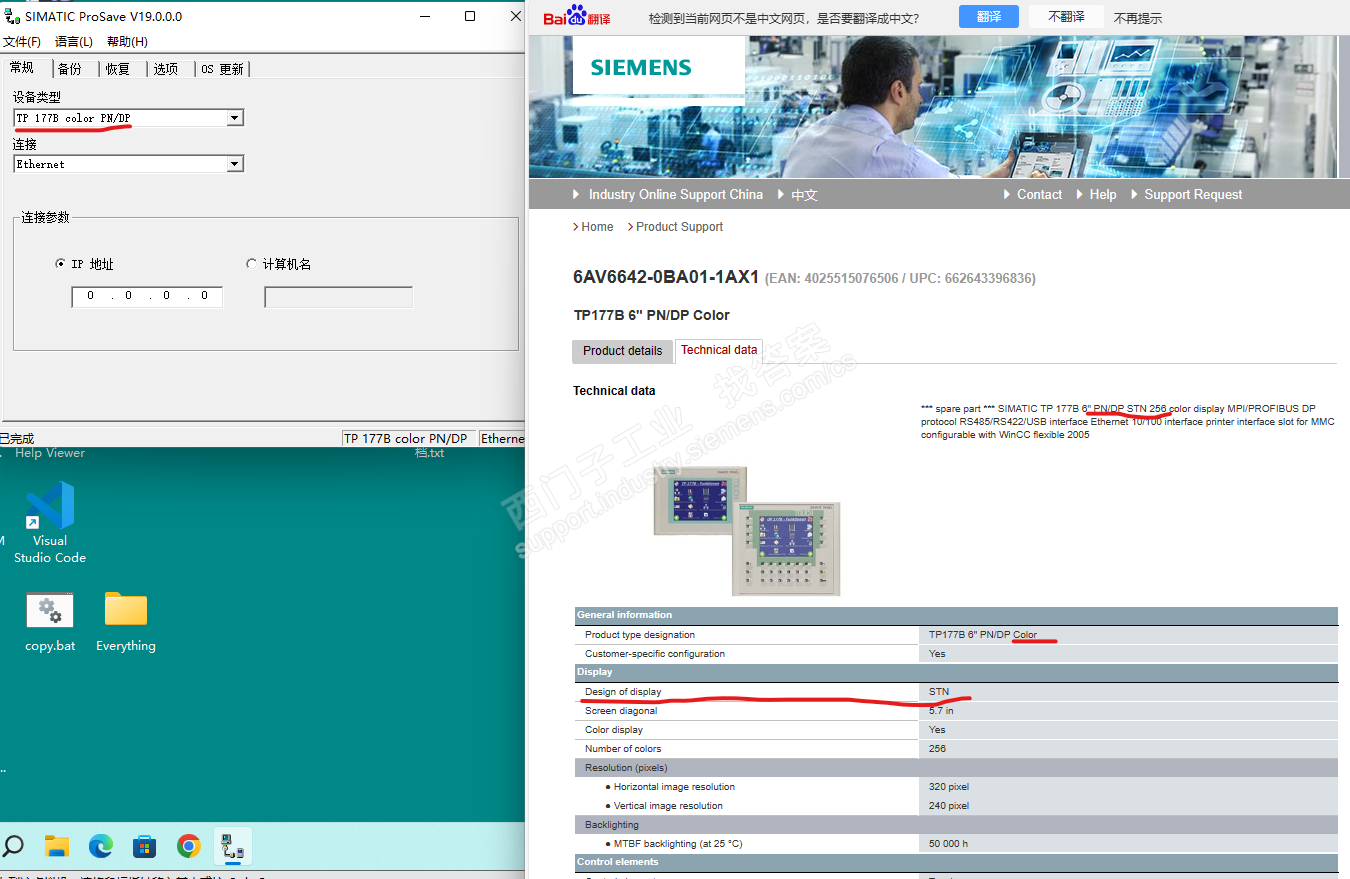Open the Contact link

pos(1039,195)
